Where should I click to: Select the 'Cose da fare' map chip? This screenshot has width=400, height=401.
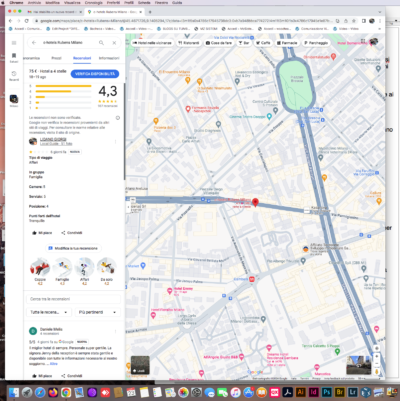[x=219, y=43]
